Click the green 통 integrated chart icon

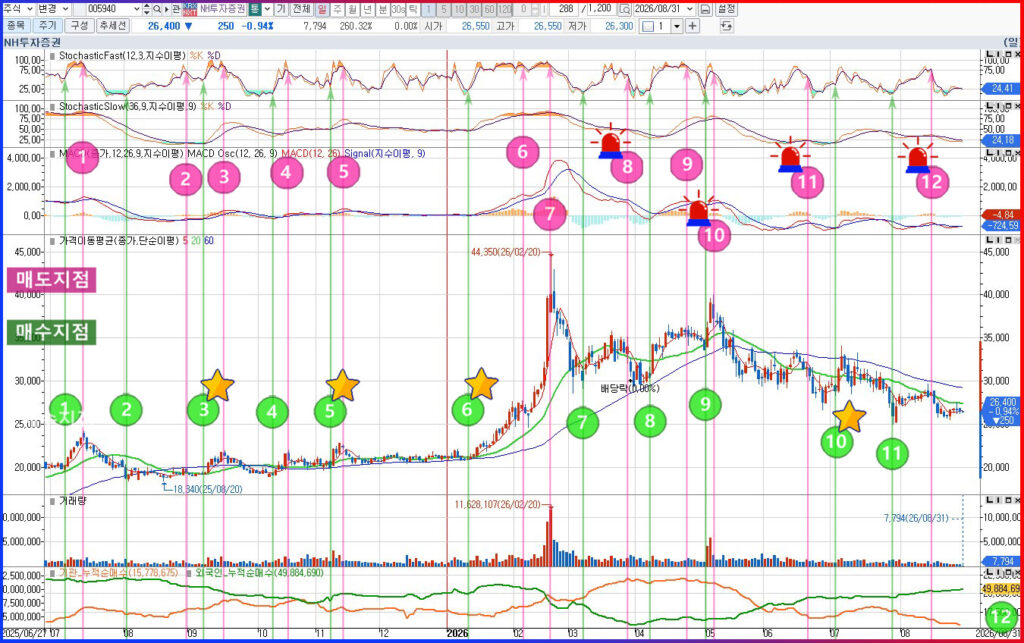(x=255, y=9)
